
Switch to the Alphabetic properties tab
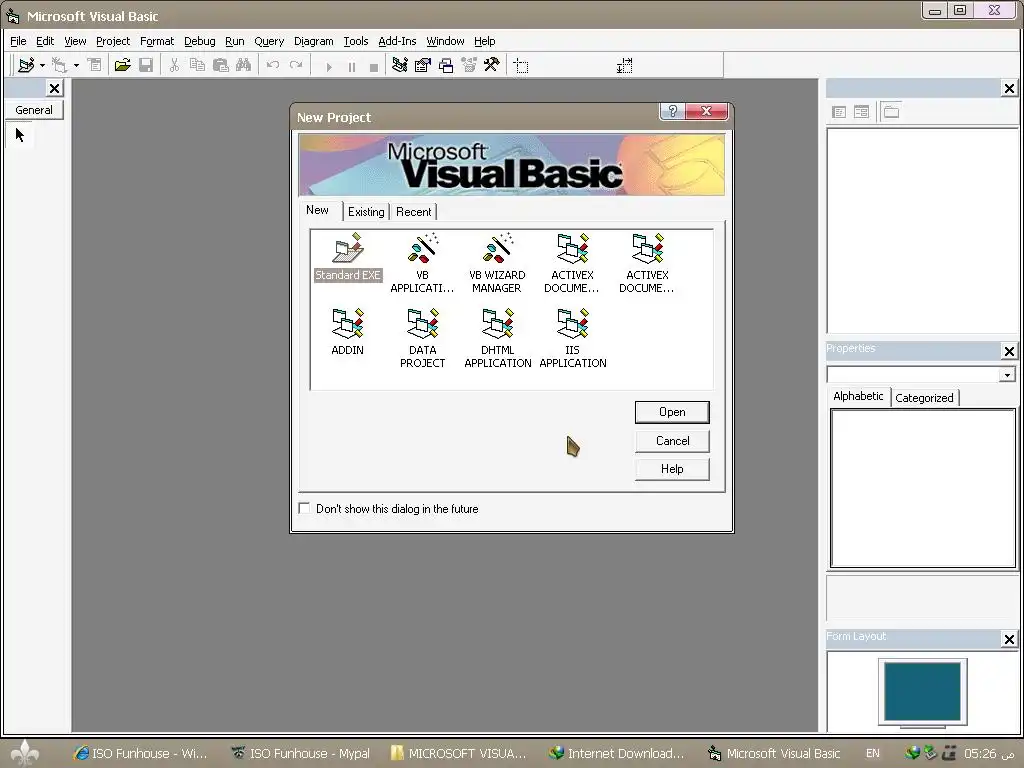[x=858, y=396]
